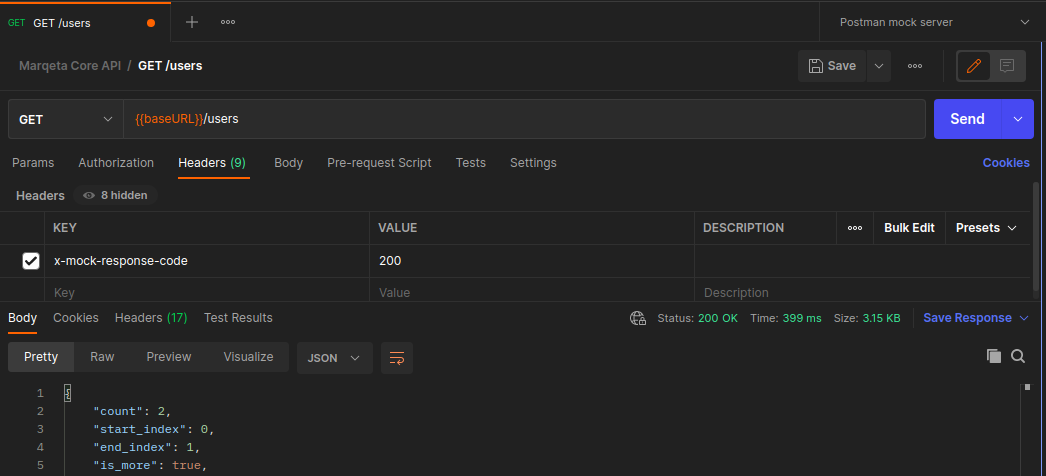Screen dimensions: 1046x476
Task: Open the comments mode icon
Action: tap(1007, 66)
